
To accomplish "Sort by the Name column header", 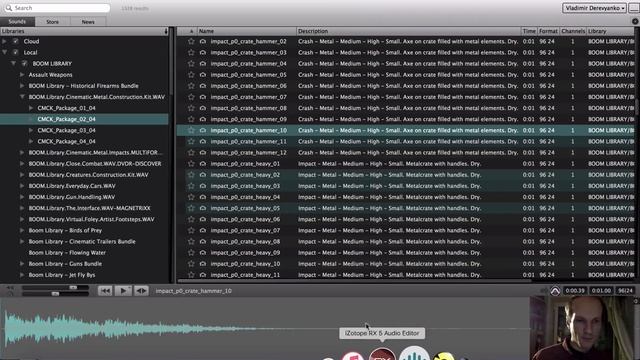I will 247,31.
